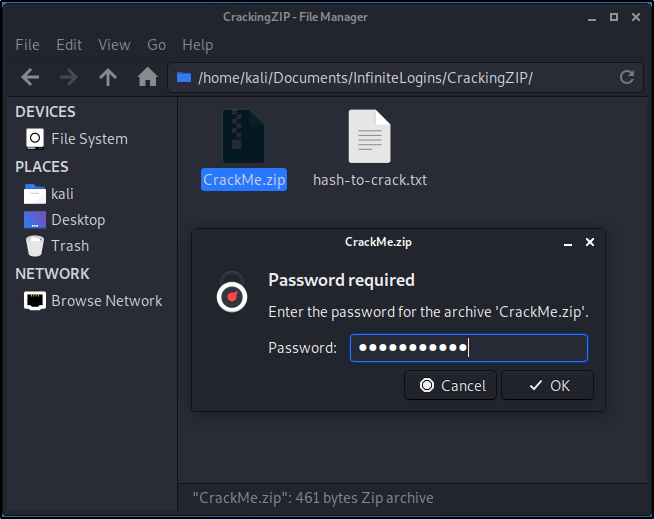Select the CrackMe.zip archive icon

pyautogui.click(x=244, y=137)
